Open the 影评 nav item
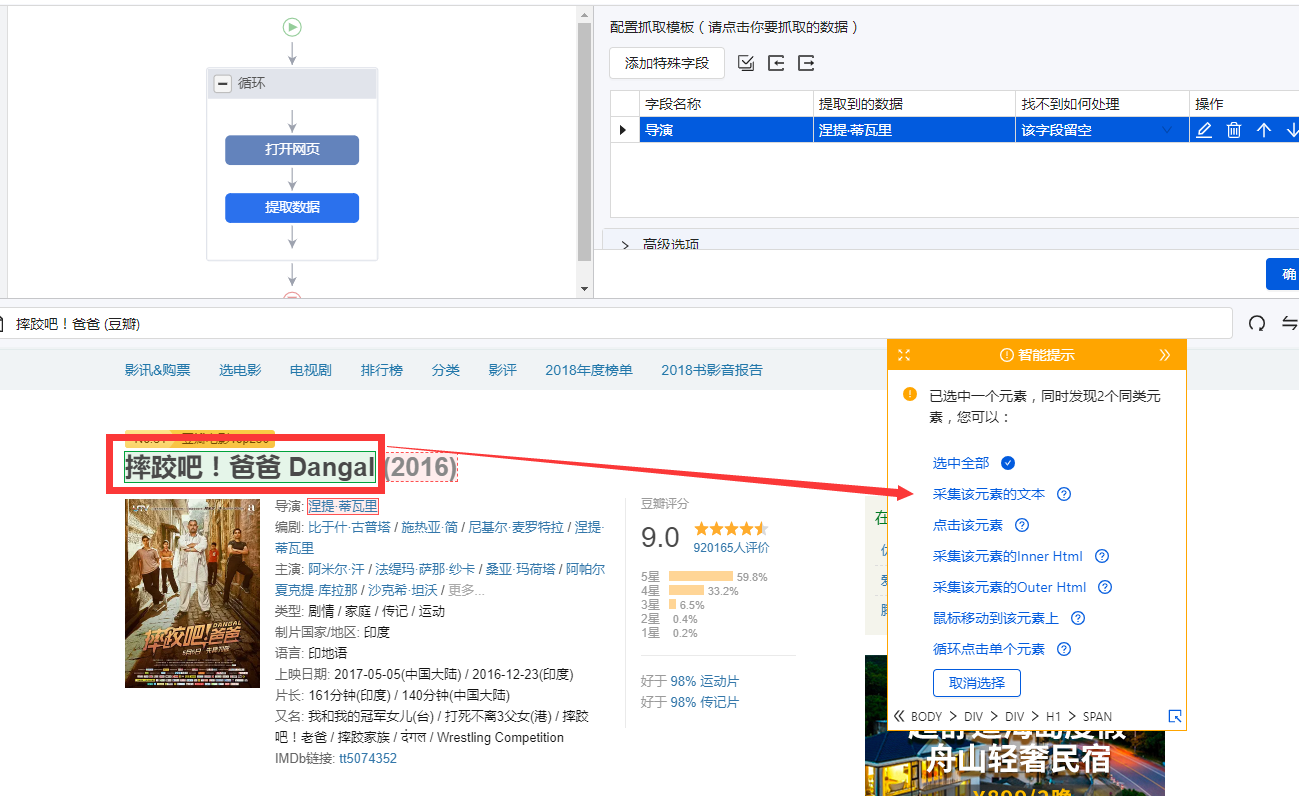 [503, 370]
